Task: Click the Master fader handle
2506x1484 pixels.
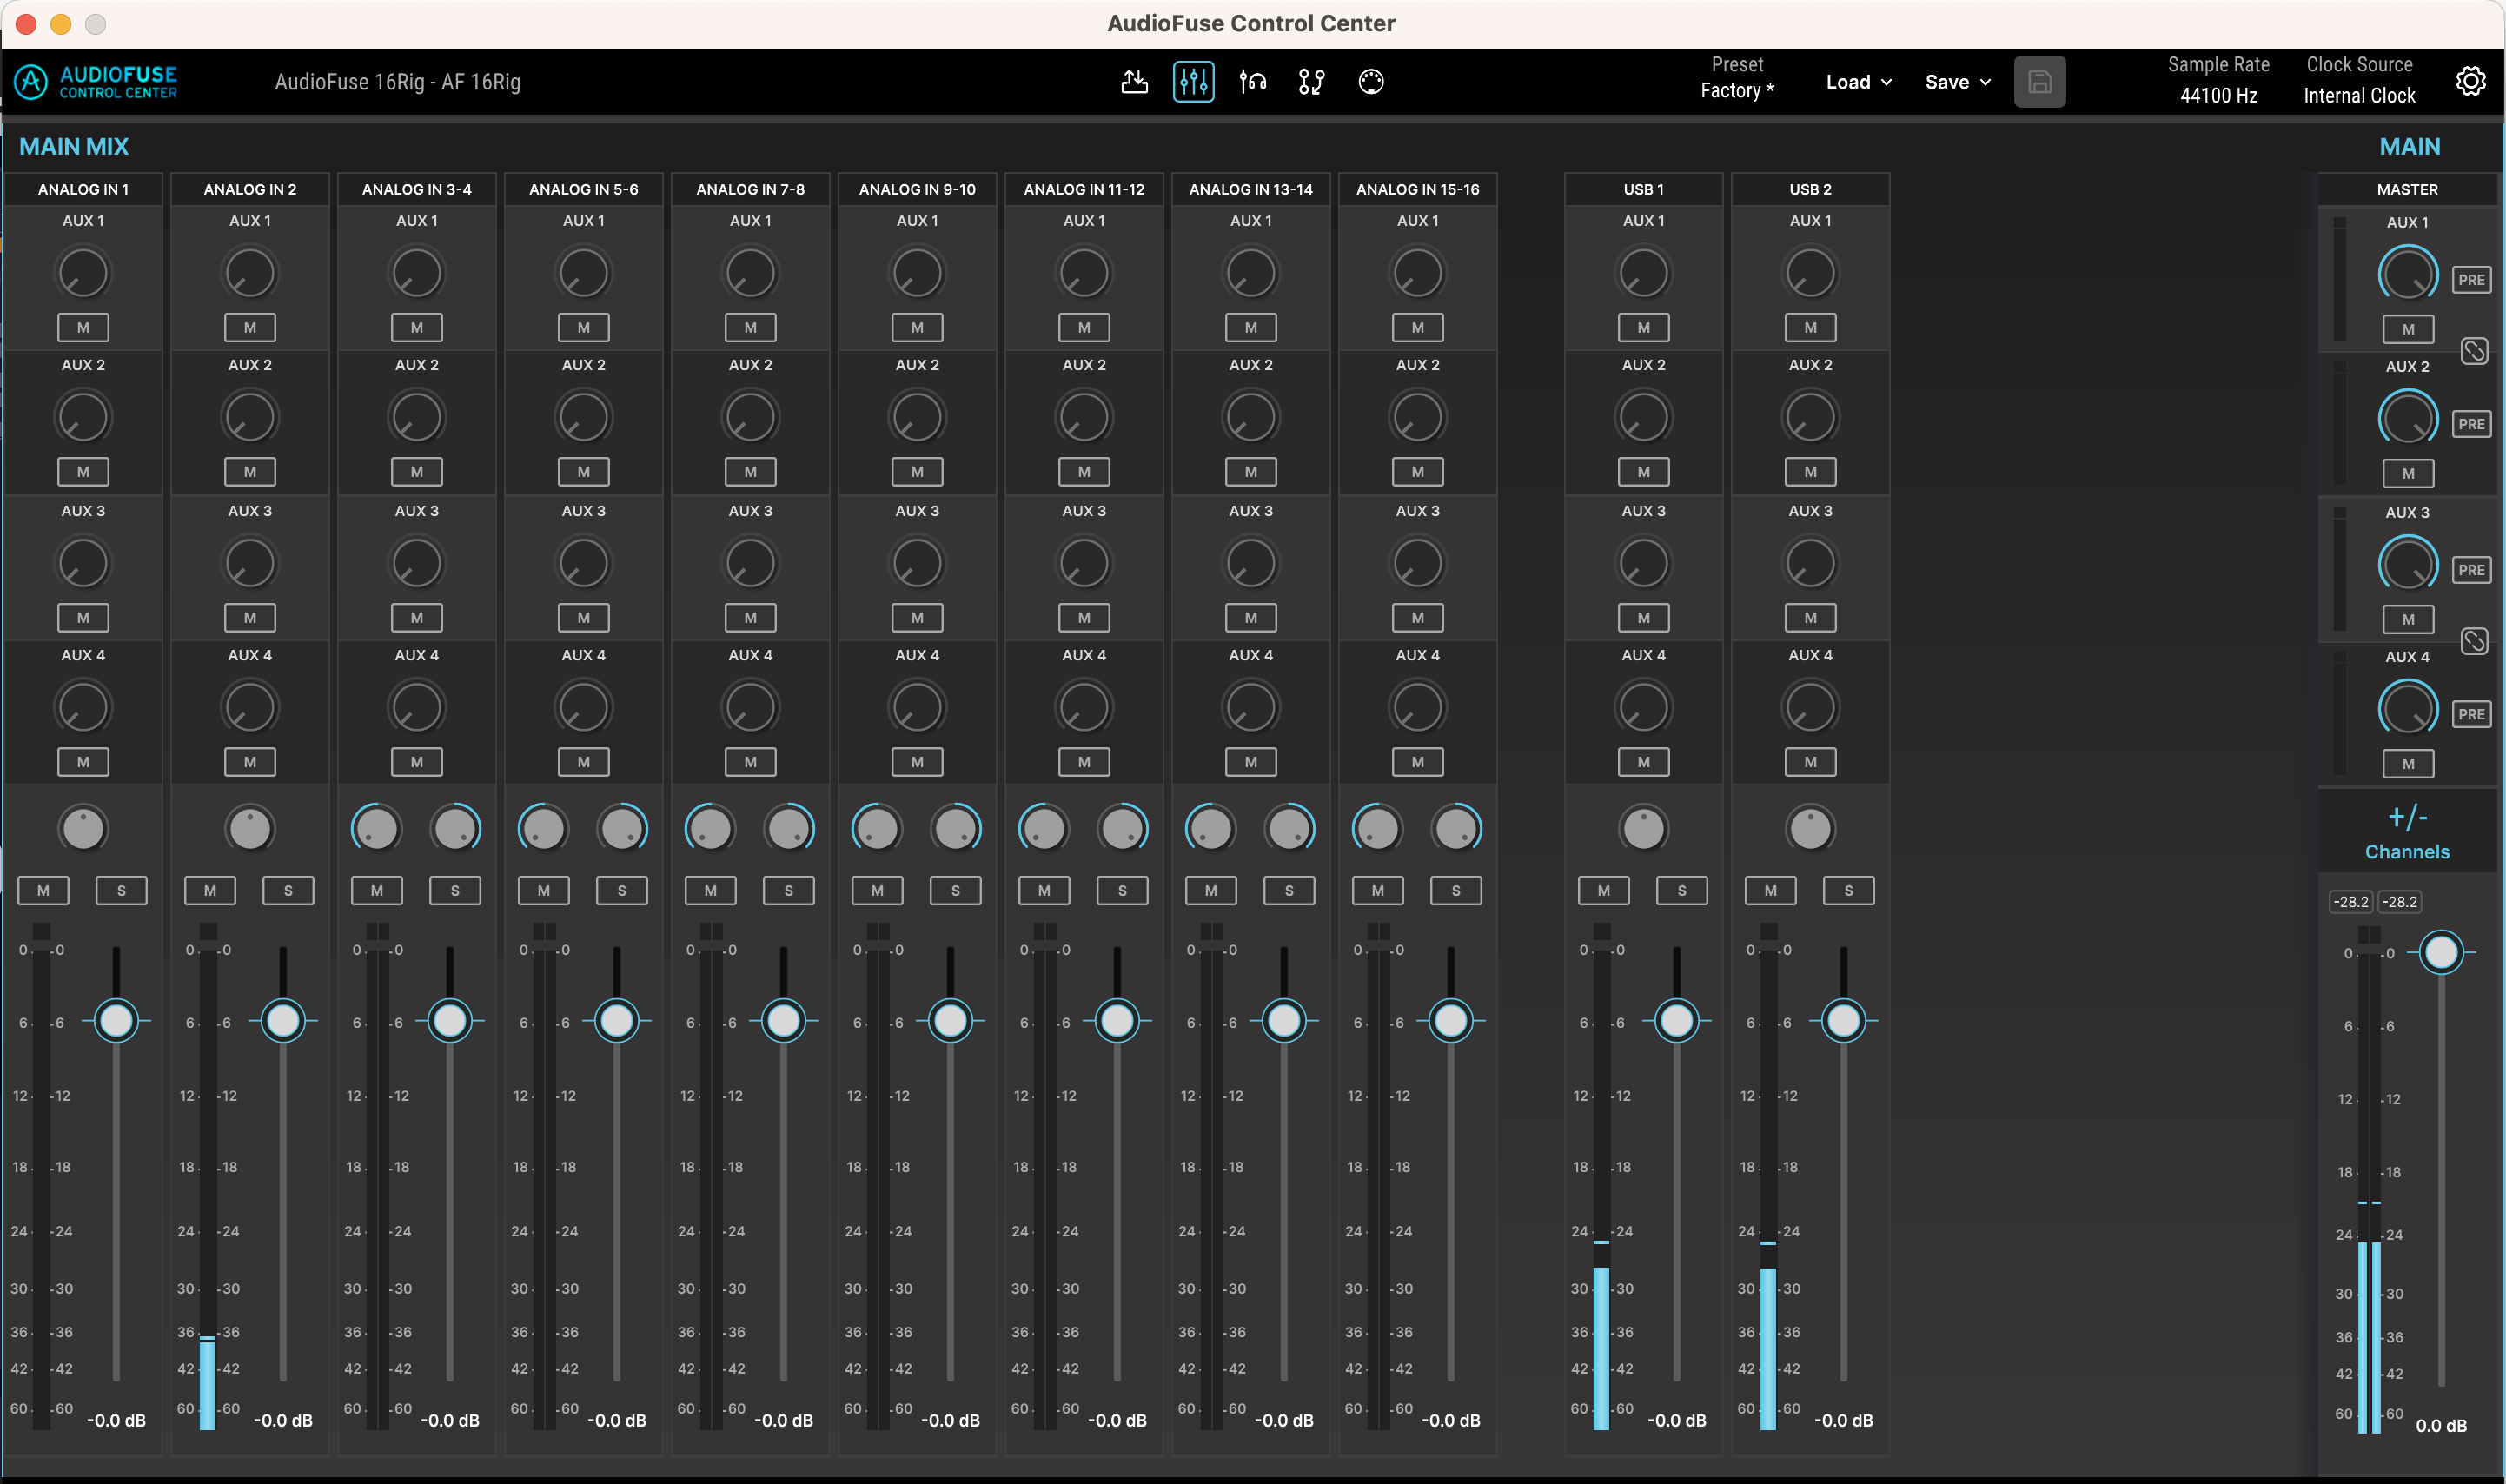Action: [2441, 952]
